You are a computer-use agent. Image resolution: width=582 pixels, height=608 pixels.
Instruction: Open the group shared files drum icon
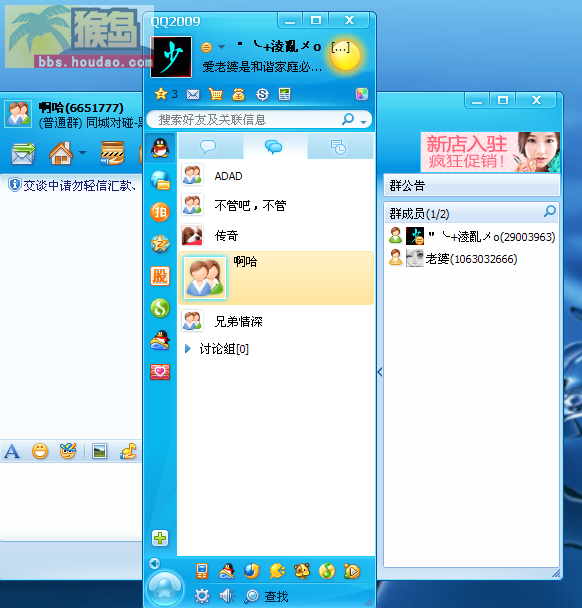tap(112, 153)
